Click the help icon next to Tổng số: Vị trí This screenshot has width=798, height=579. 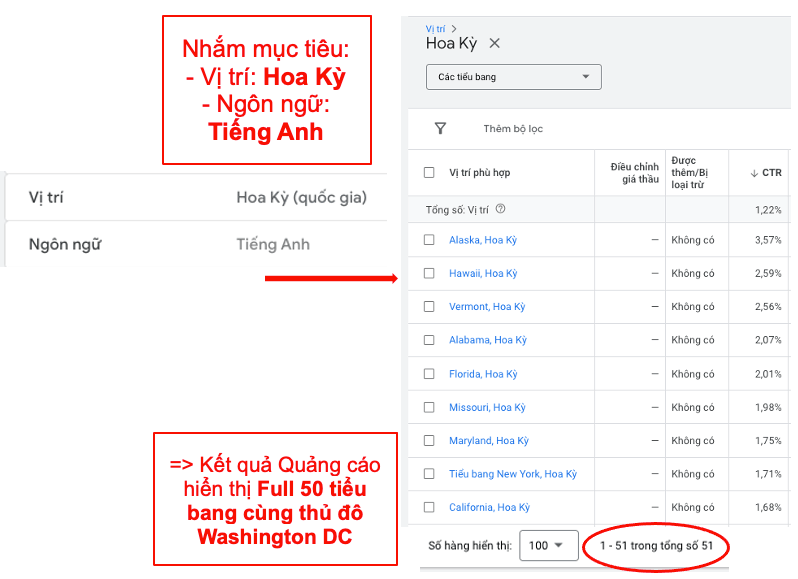pos(500,209)
